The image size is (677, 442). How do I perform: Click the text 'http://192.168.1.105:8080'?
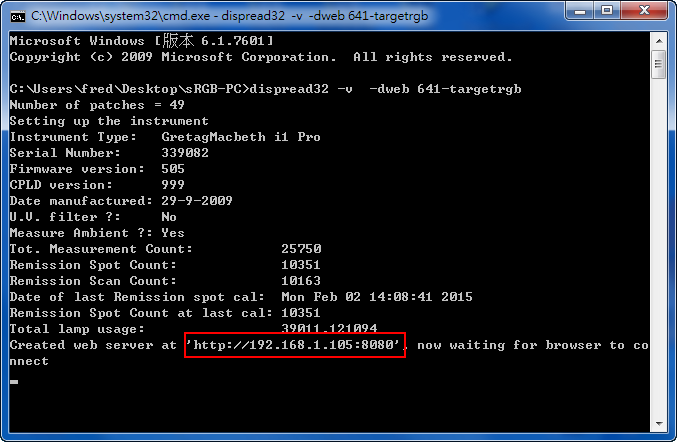coord(294,345)
